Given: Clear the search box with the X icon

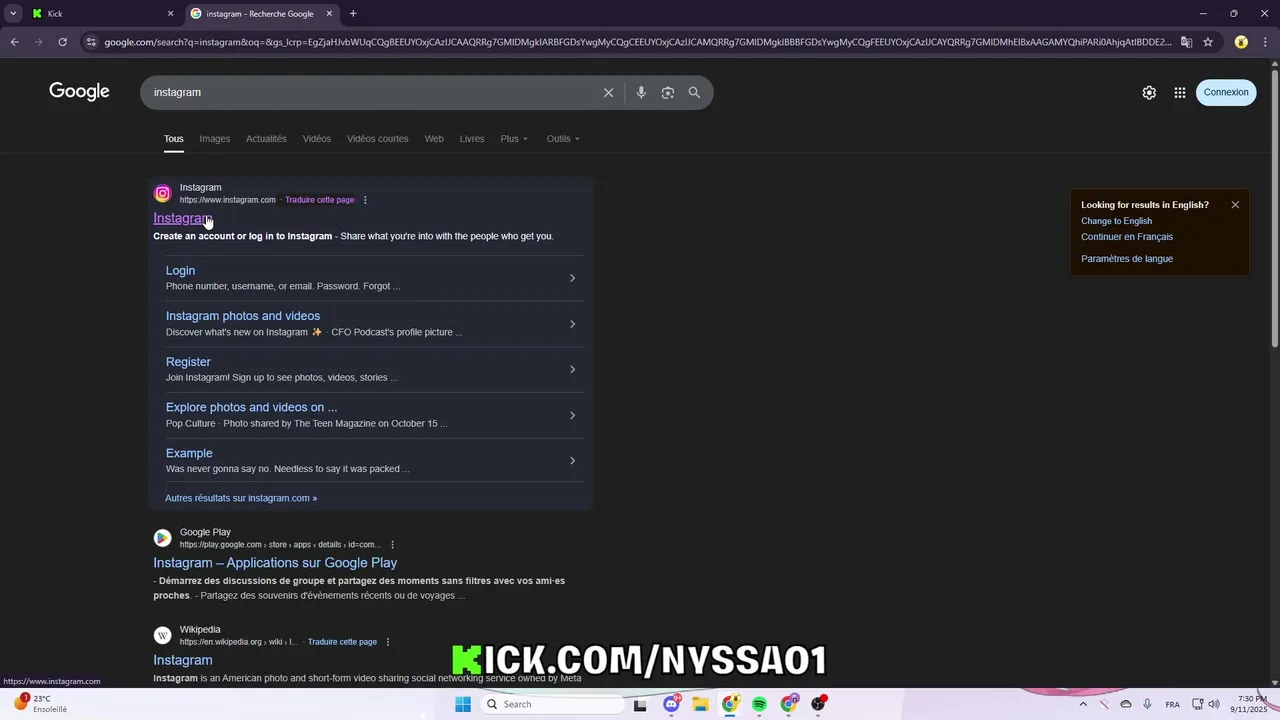Looking at the screenshot, I should point(608,92).
